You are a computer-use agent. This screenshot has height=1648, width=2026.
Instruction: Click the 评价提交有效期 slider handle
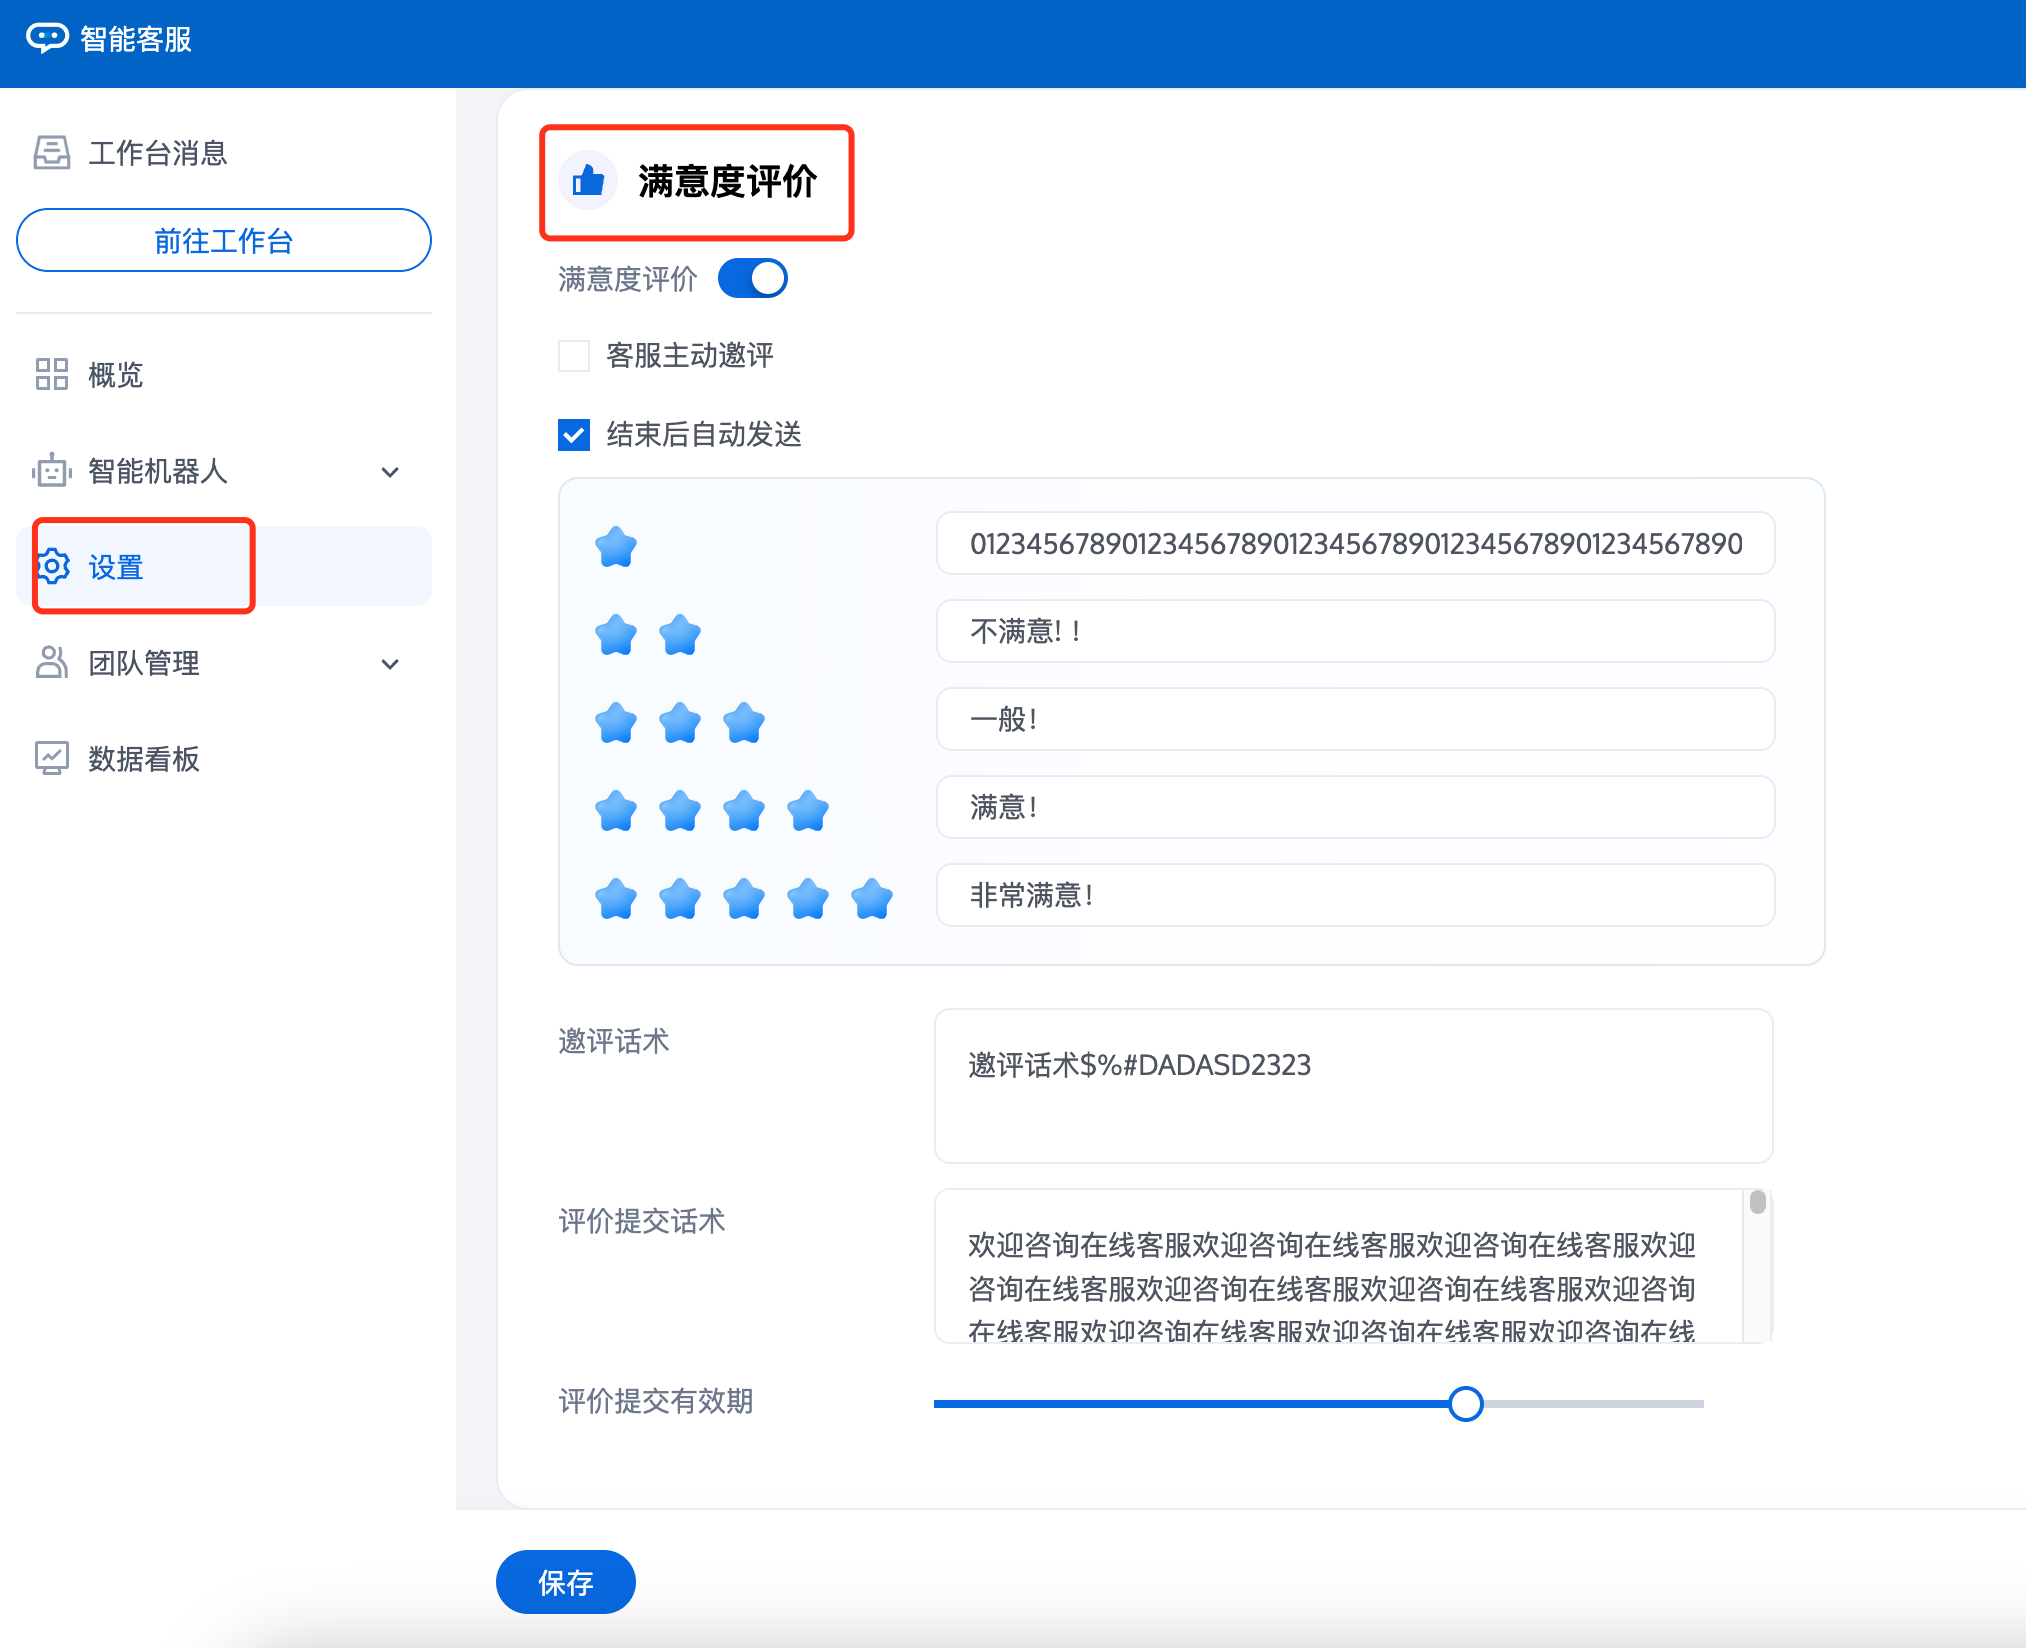coord(1465,1403)
